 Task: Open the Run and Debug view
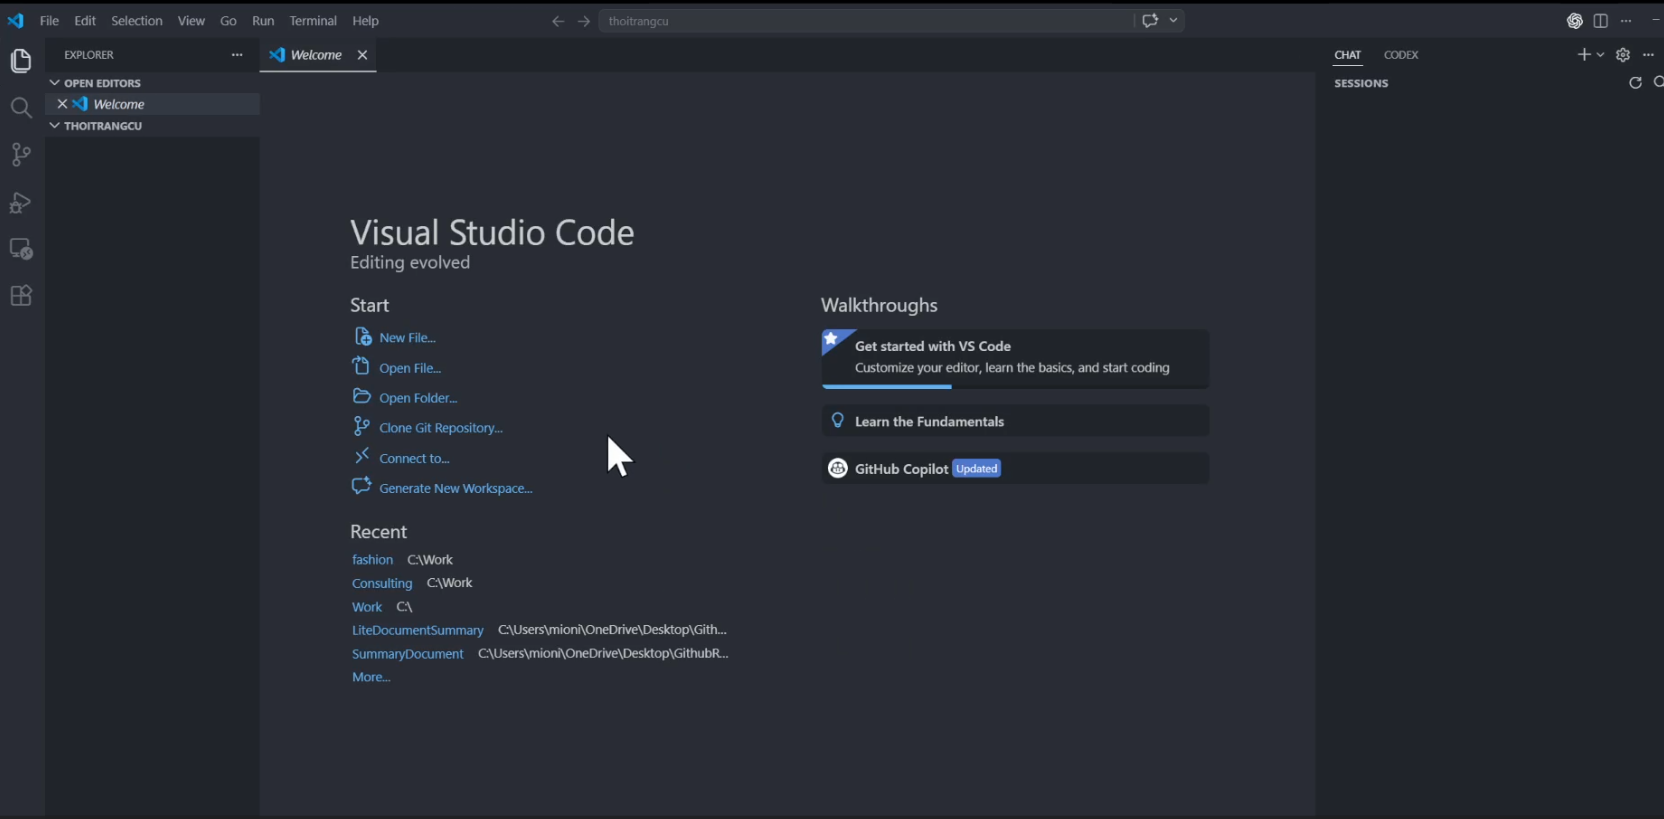click(21, 202)
